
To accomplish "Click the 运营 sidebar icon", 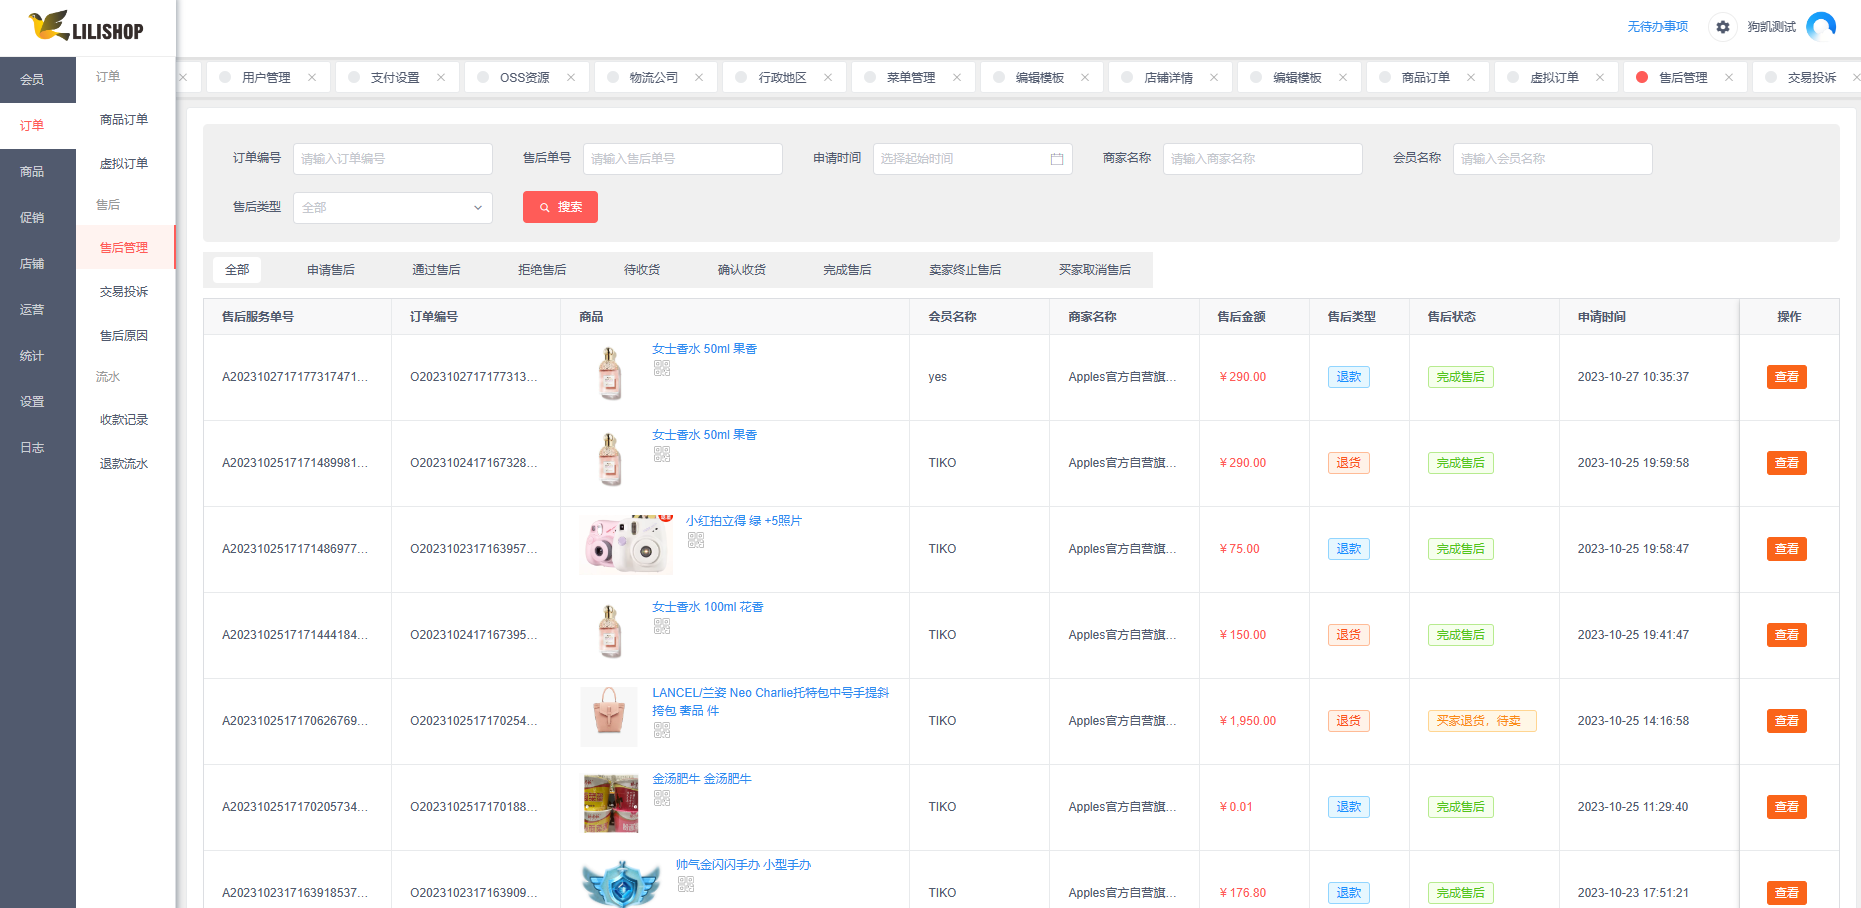I will pos(31,309).
